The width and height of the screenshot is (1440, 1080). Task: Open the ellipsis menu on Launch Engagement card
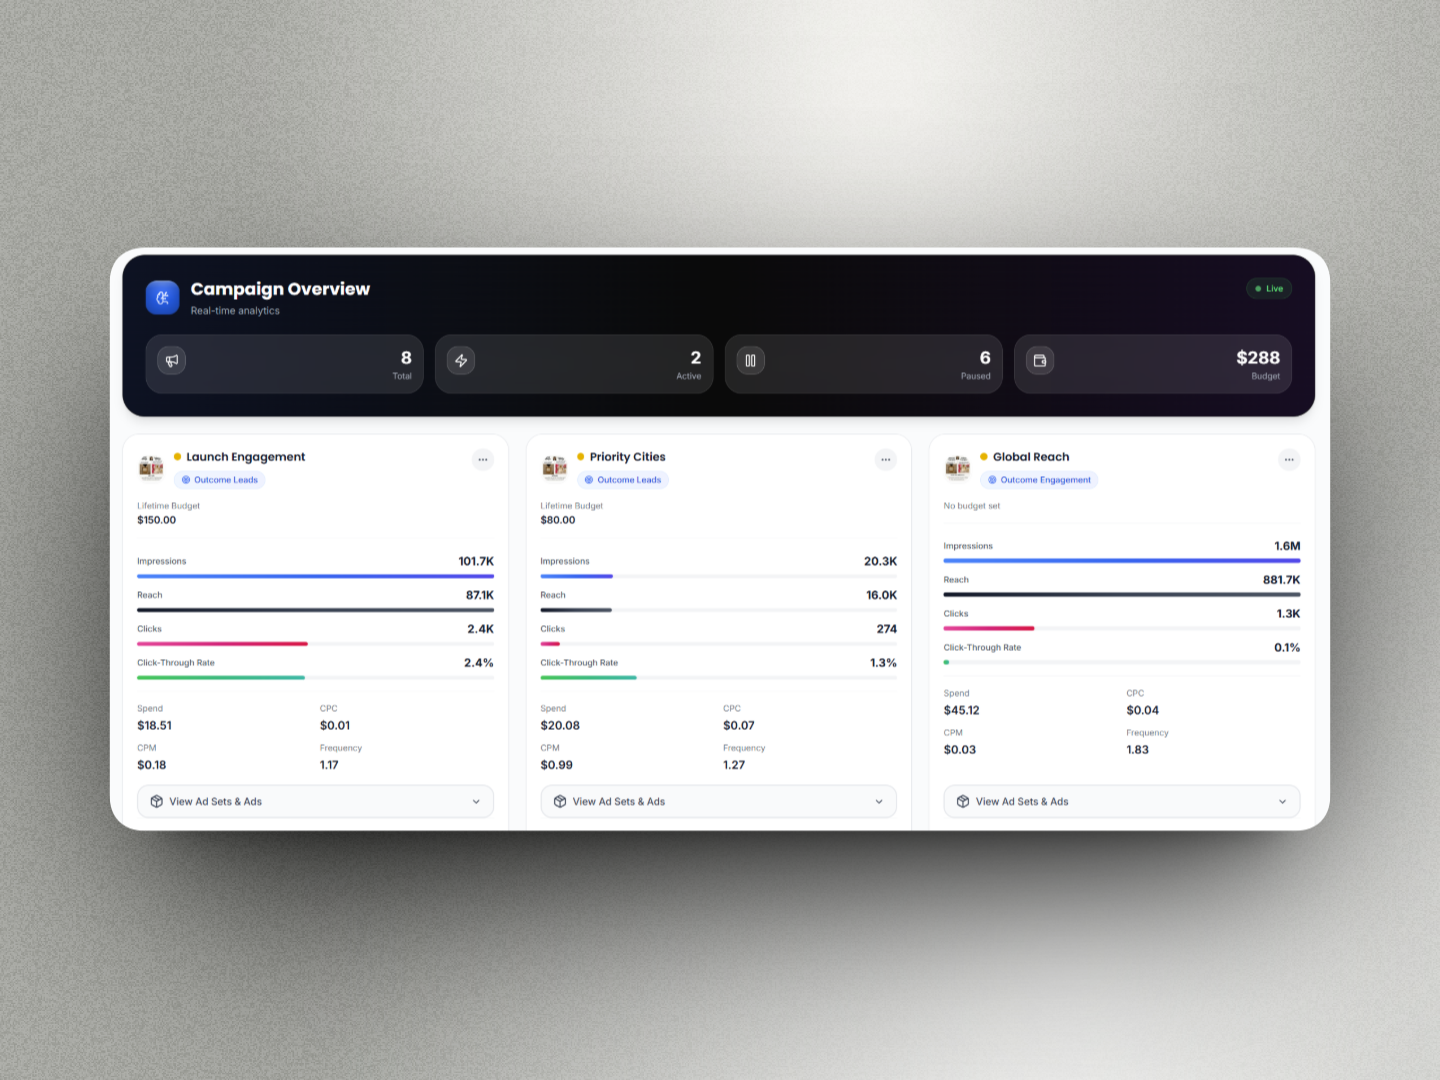coord(483,460)
